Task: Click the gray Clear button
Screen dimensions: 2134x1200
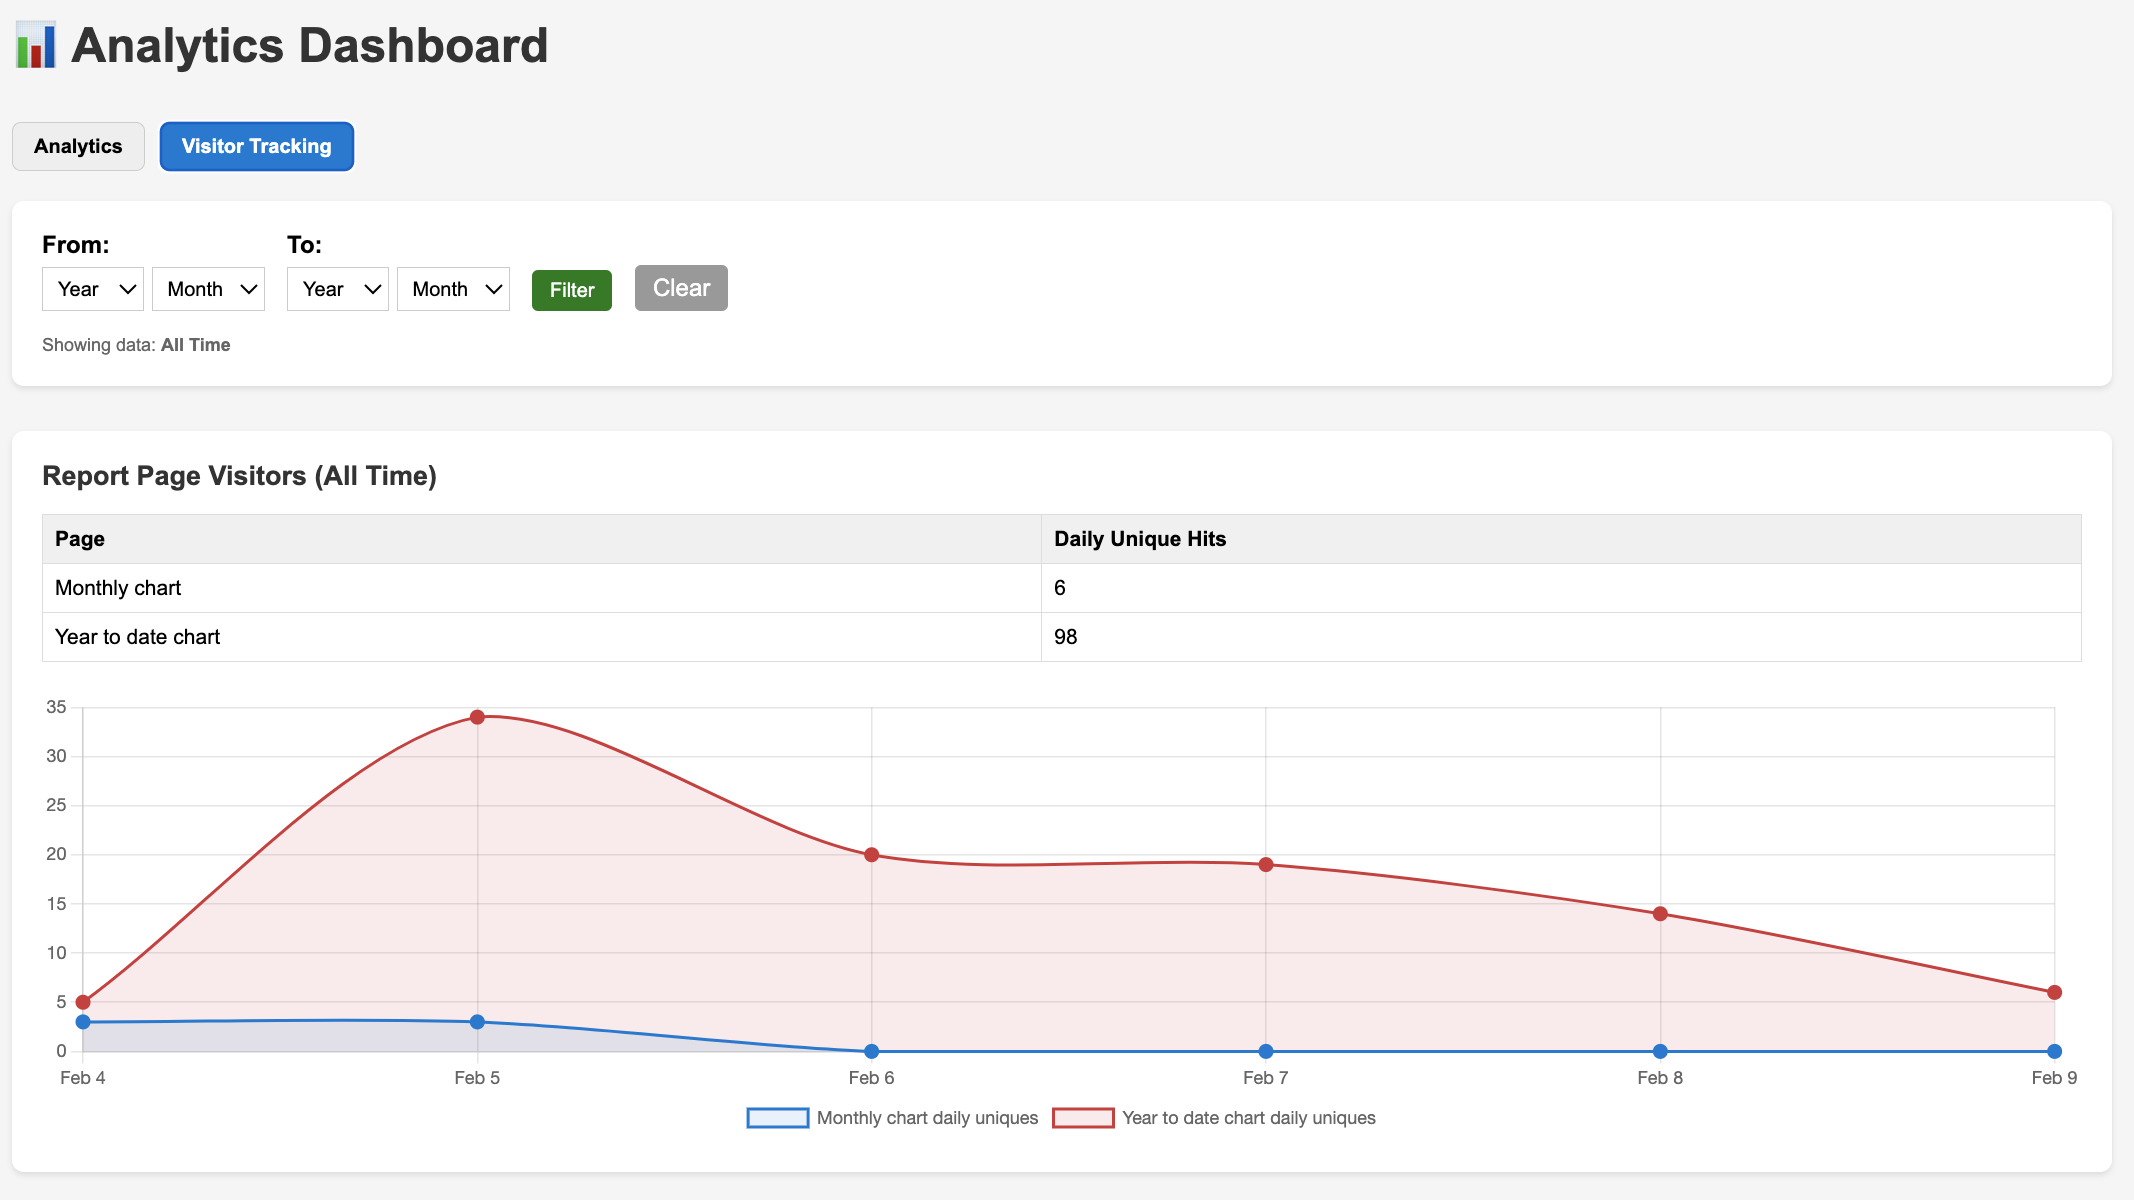Action: 681,288
